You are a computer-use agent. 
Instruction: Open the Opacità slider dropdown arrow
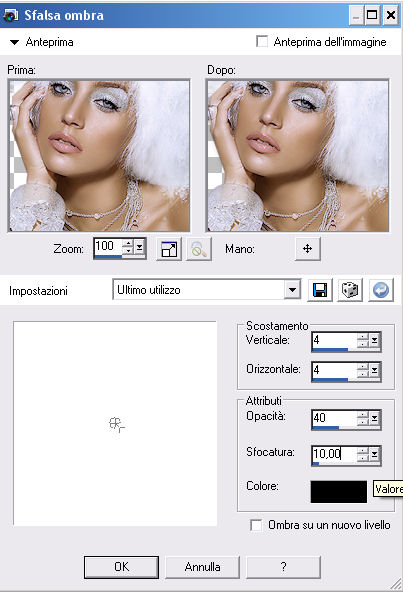point(374,418)
